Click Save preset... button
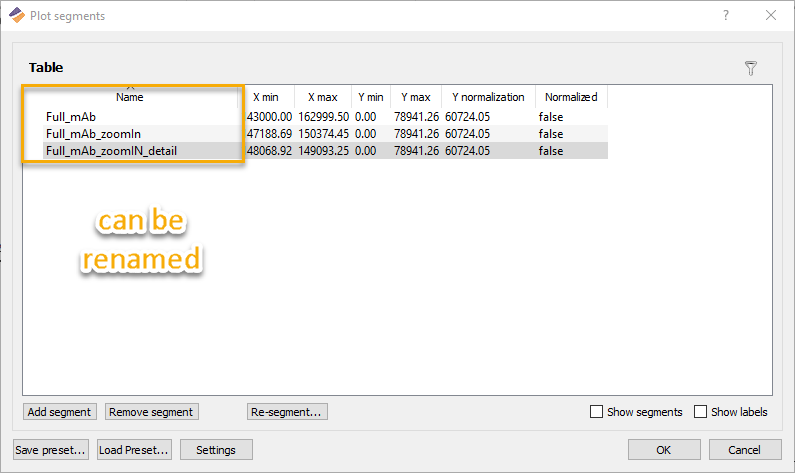The image size is (795, 473). [x=51, y=450]
